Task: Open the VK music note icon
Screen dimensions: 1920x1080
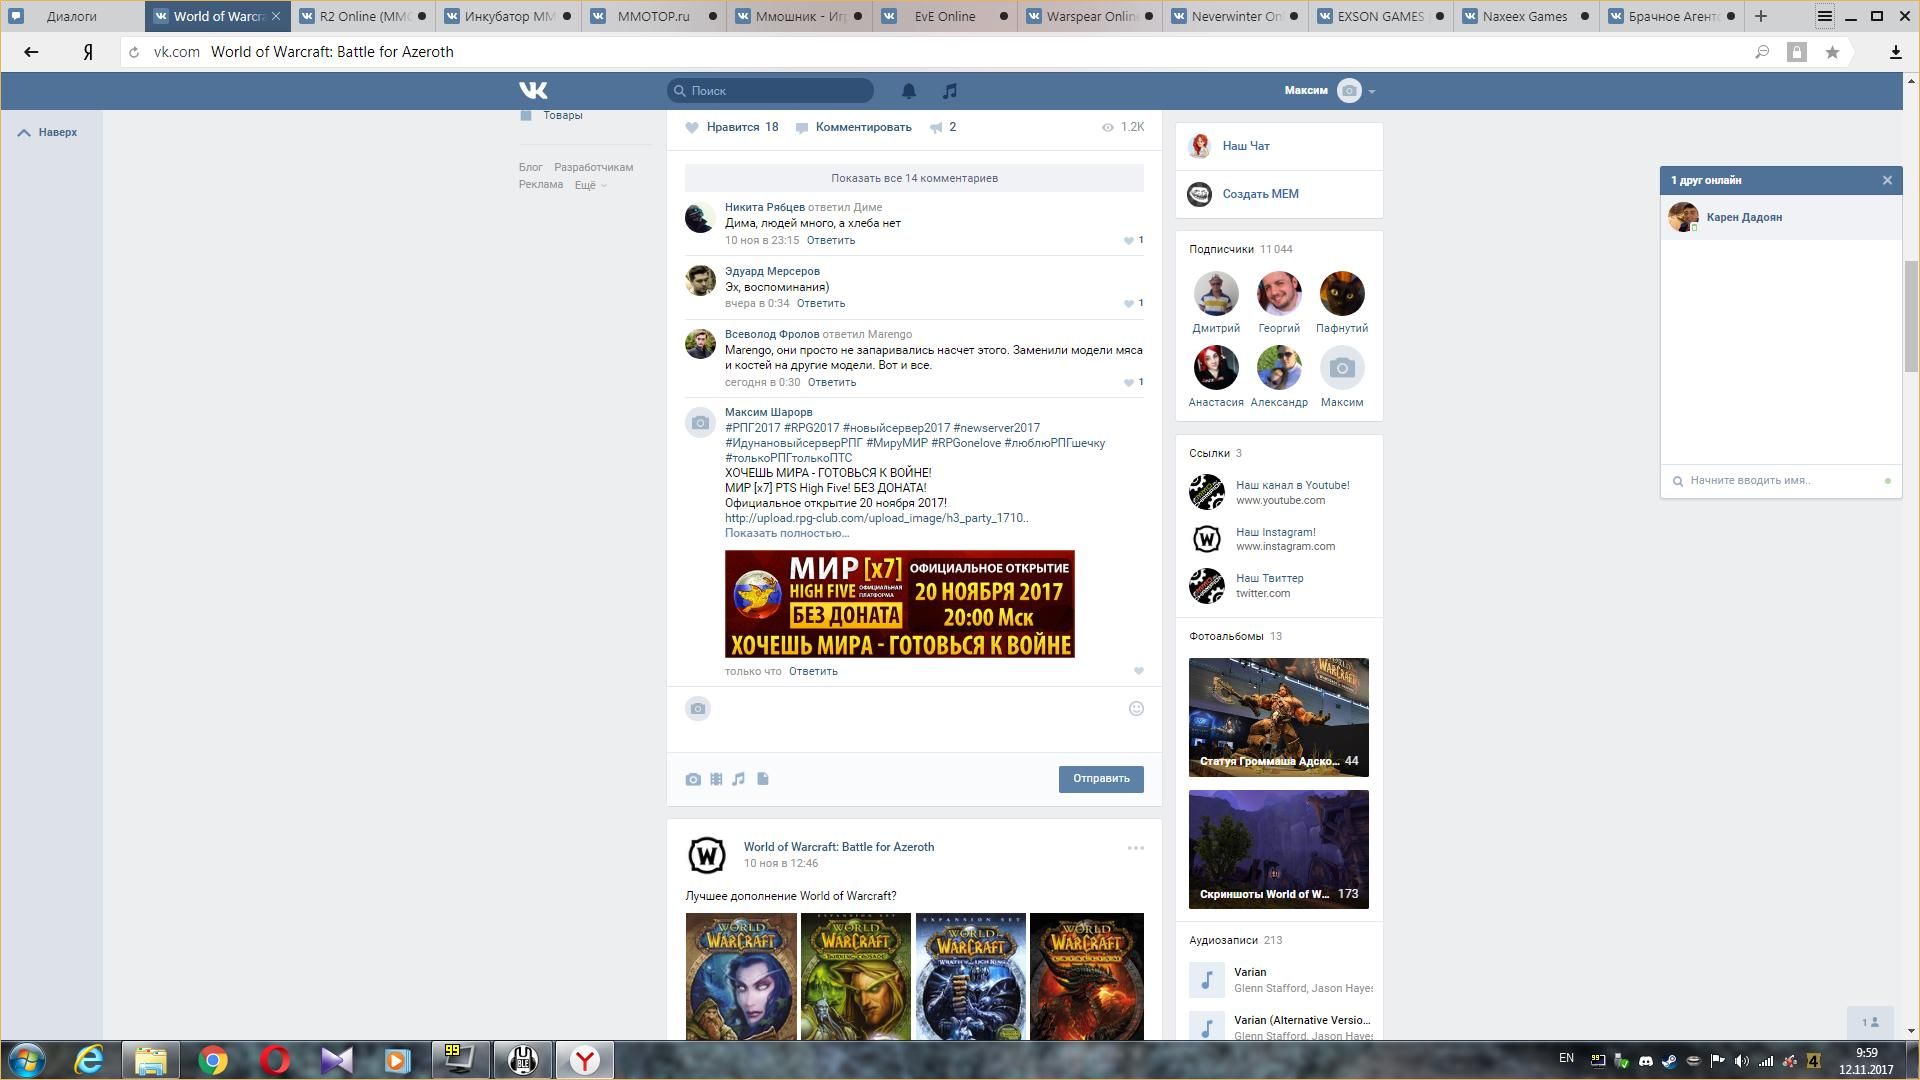Action: tap(949, 91)
